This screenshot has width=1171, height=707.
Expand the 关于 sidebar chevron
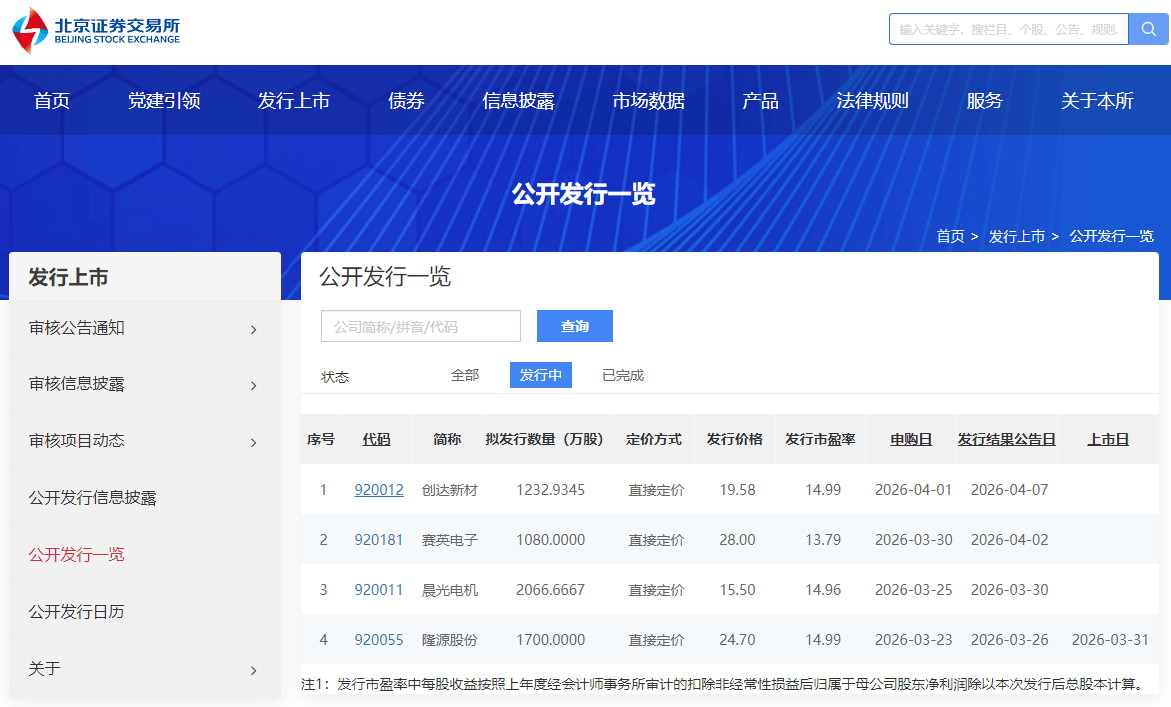coord(253,670)
